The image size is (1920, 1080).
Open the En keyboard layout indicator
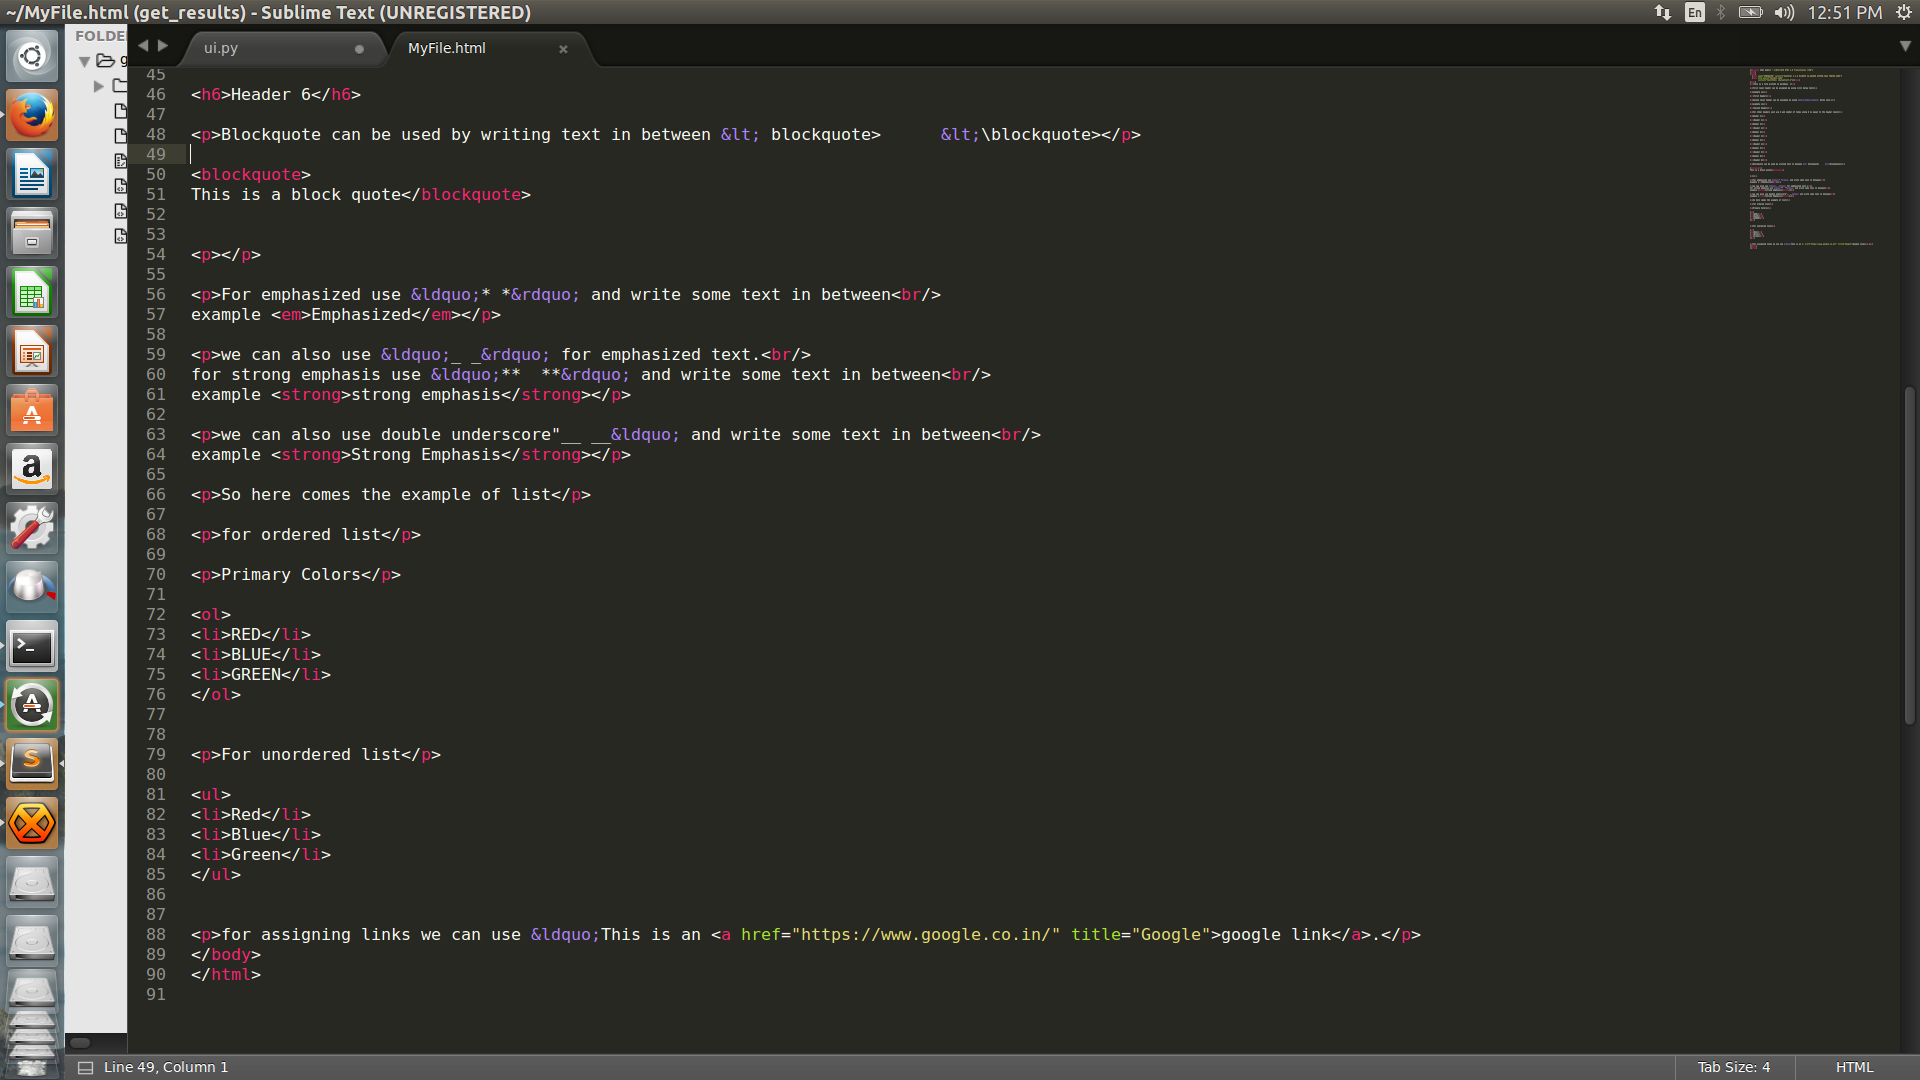pos(1694,12)
